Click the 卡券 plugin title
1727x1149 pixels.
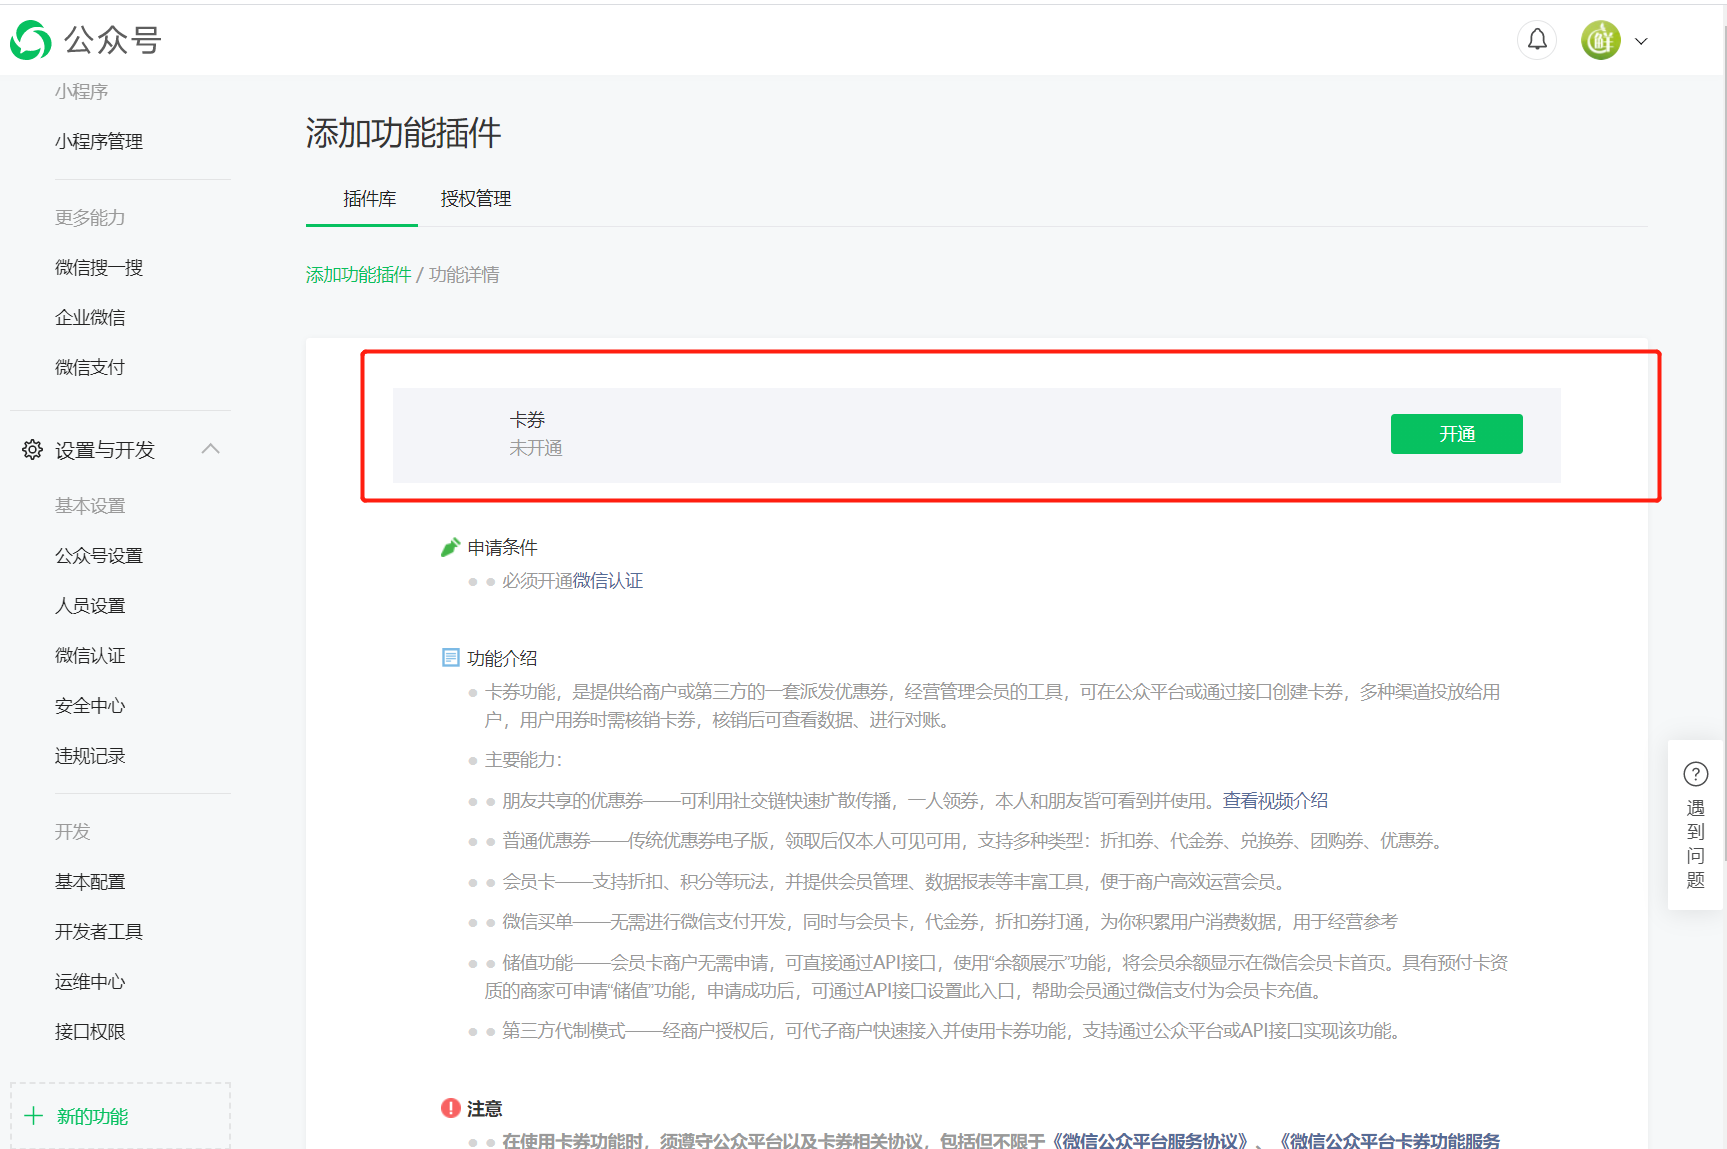click(x=527, y=420)
